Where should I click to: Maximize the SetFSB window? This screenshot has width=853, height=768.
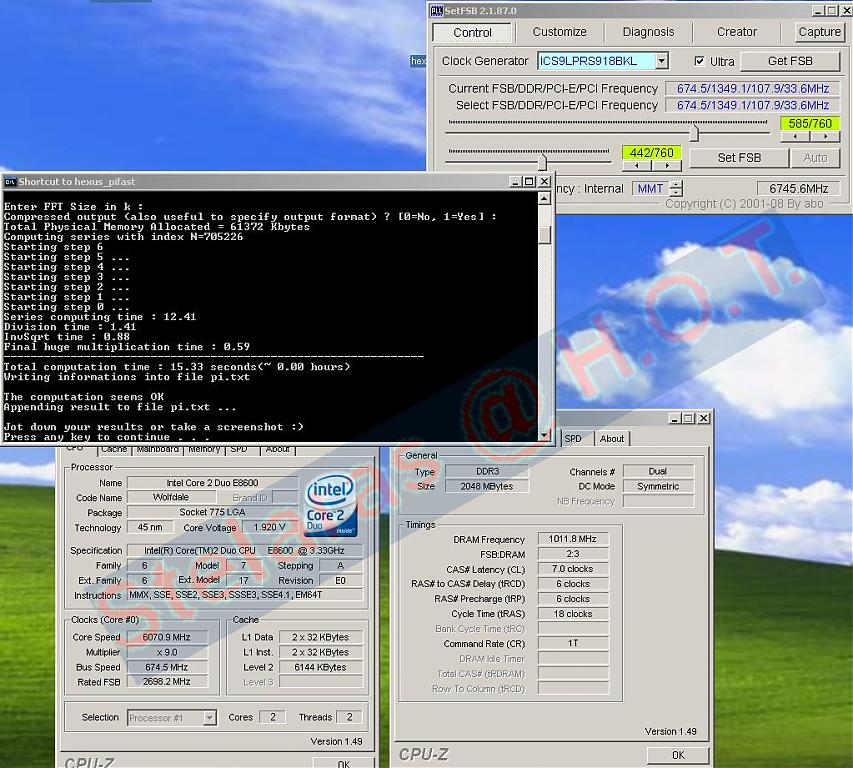(x=832, y=10)
